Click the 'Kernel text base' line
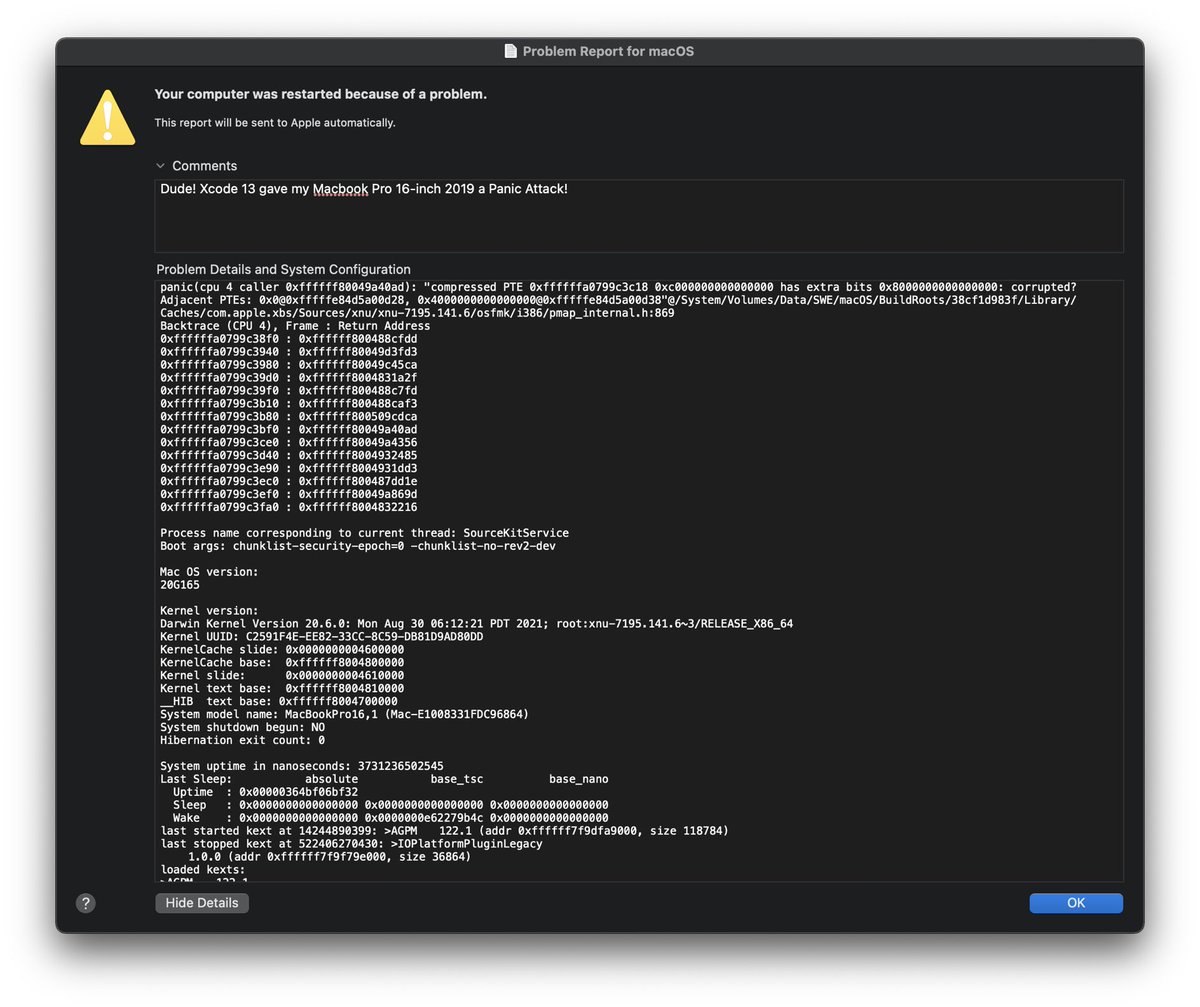 click(x=282, y=689)
